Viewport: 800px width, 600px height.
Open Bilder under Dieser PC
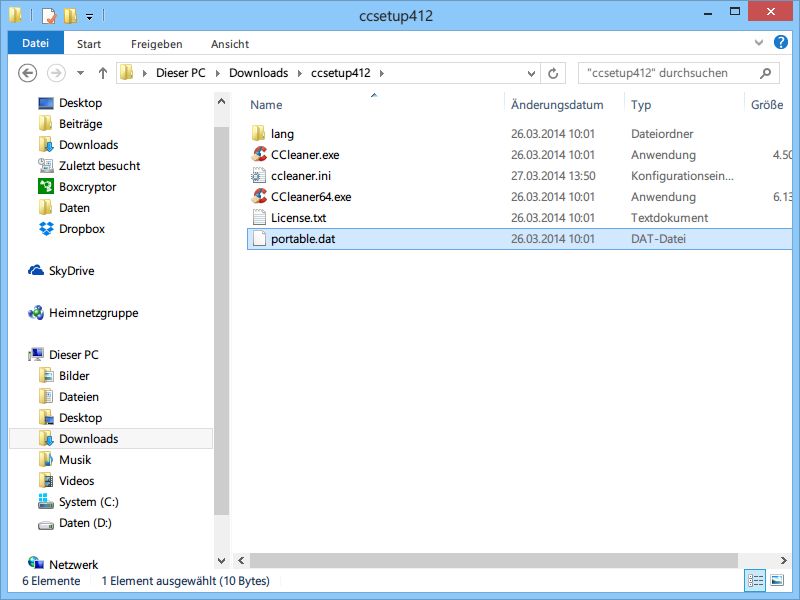tap(74, 376)
